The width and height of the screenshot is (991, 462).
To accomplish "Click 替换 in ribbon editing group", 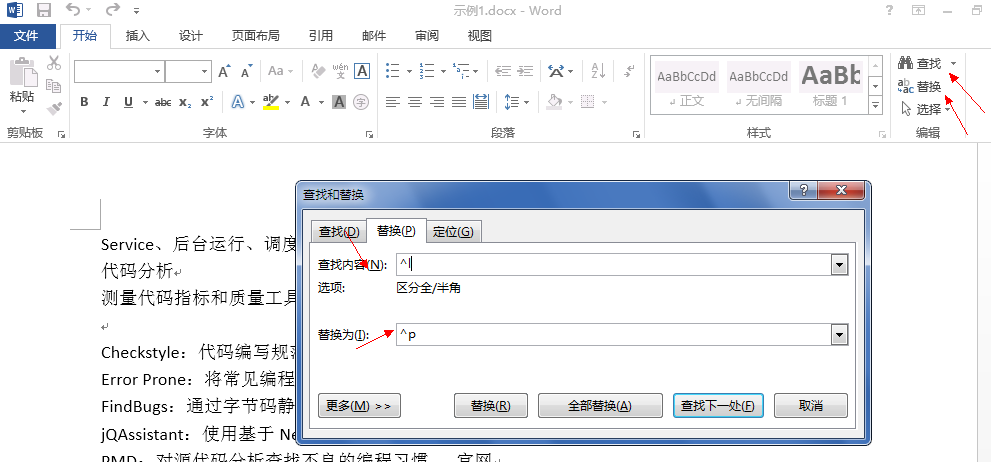I will point(920,87).
